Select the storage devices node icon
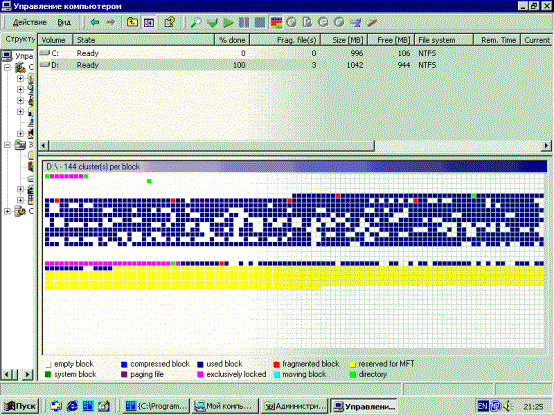The image size is (554, 415). point(20,144)
